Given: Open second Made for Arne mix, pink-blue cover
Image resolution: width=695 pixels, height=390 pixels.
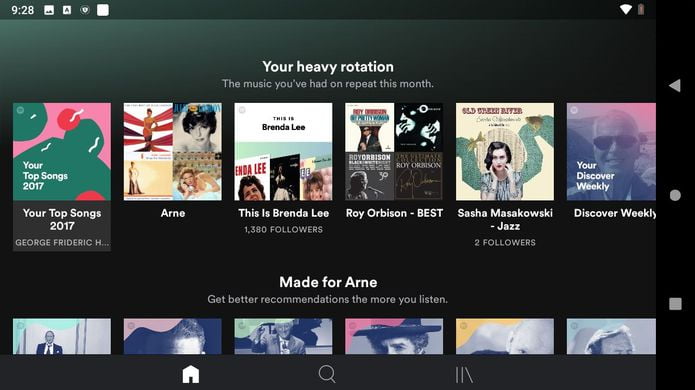Looking at the screenshot, I should [173, 336].
